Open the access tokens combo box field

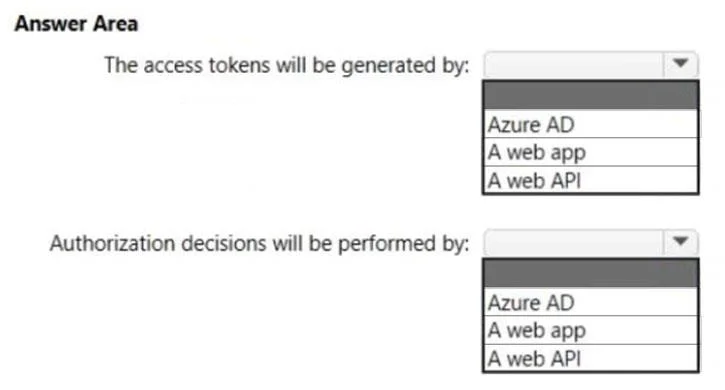pos(590,64)
